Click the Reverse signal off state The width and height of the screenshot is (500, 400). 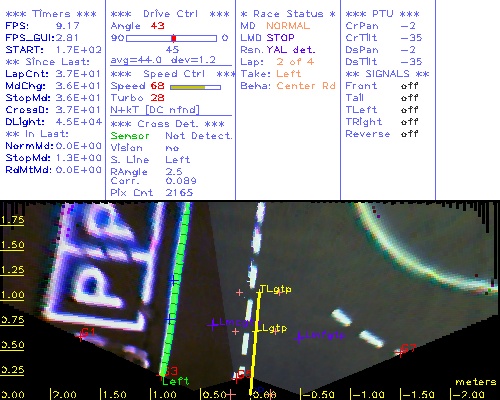click(x=410, y=134)
